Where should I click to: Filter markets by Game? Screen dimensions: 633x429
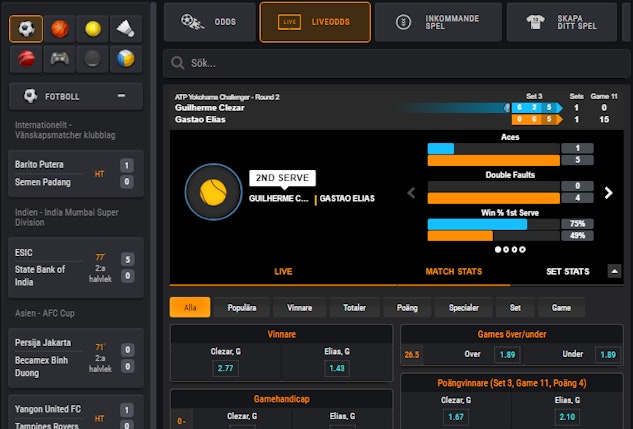561,308
